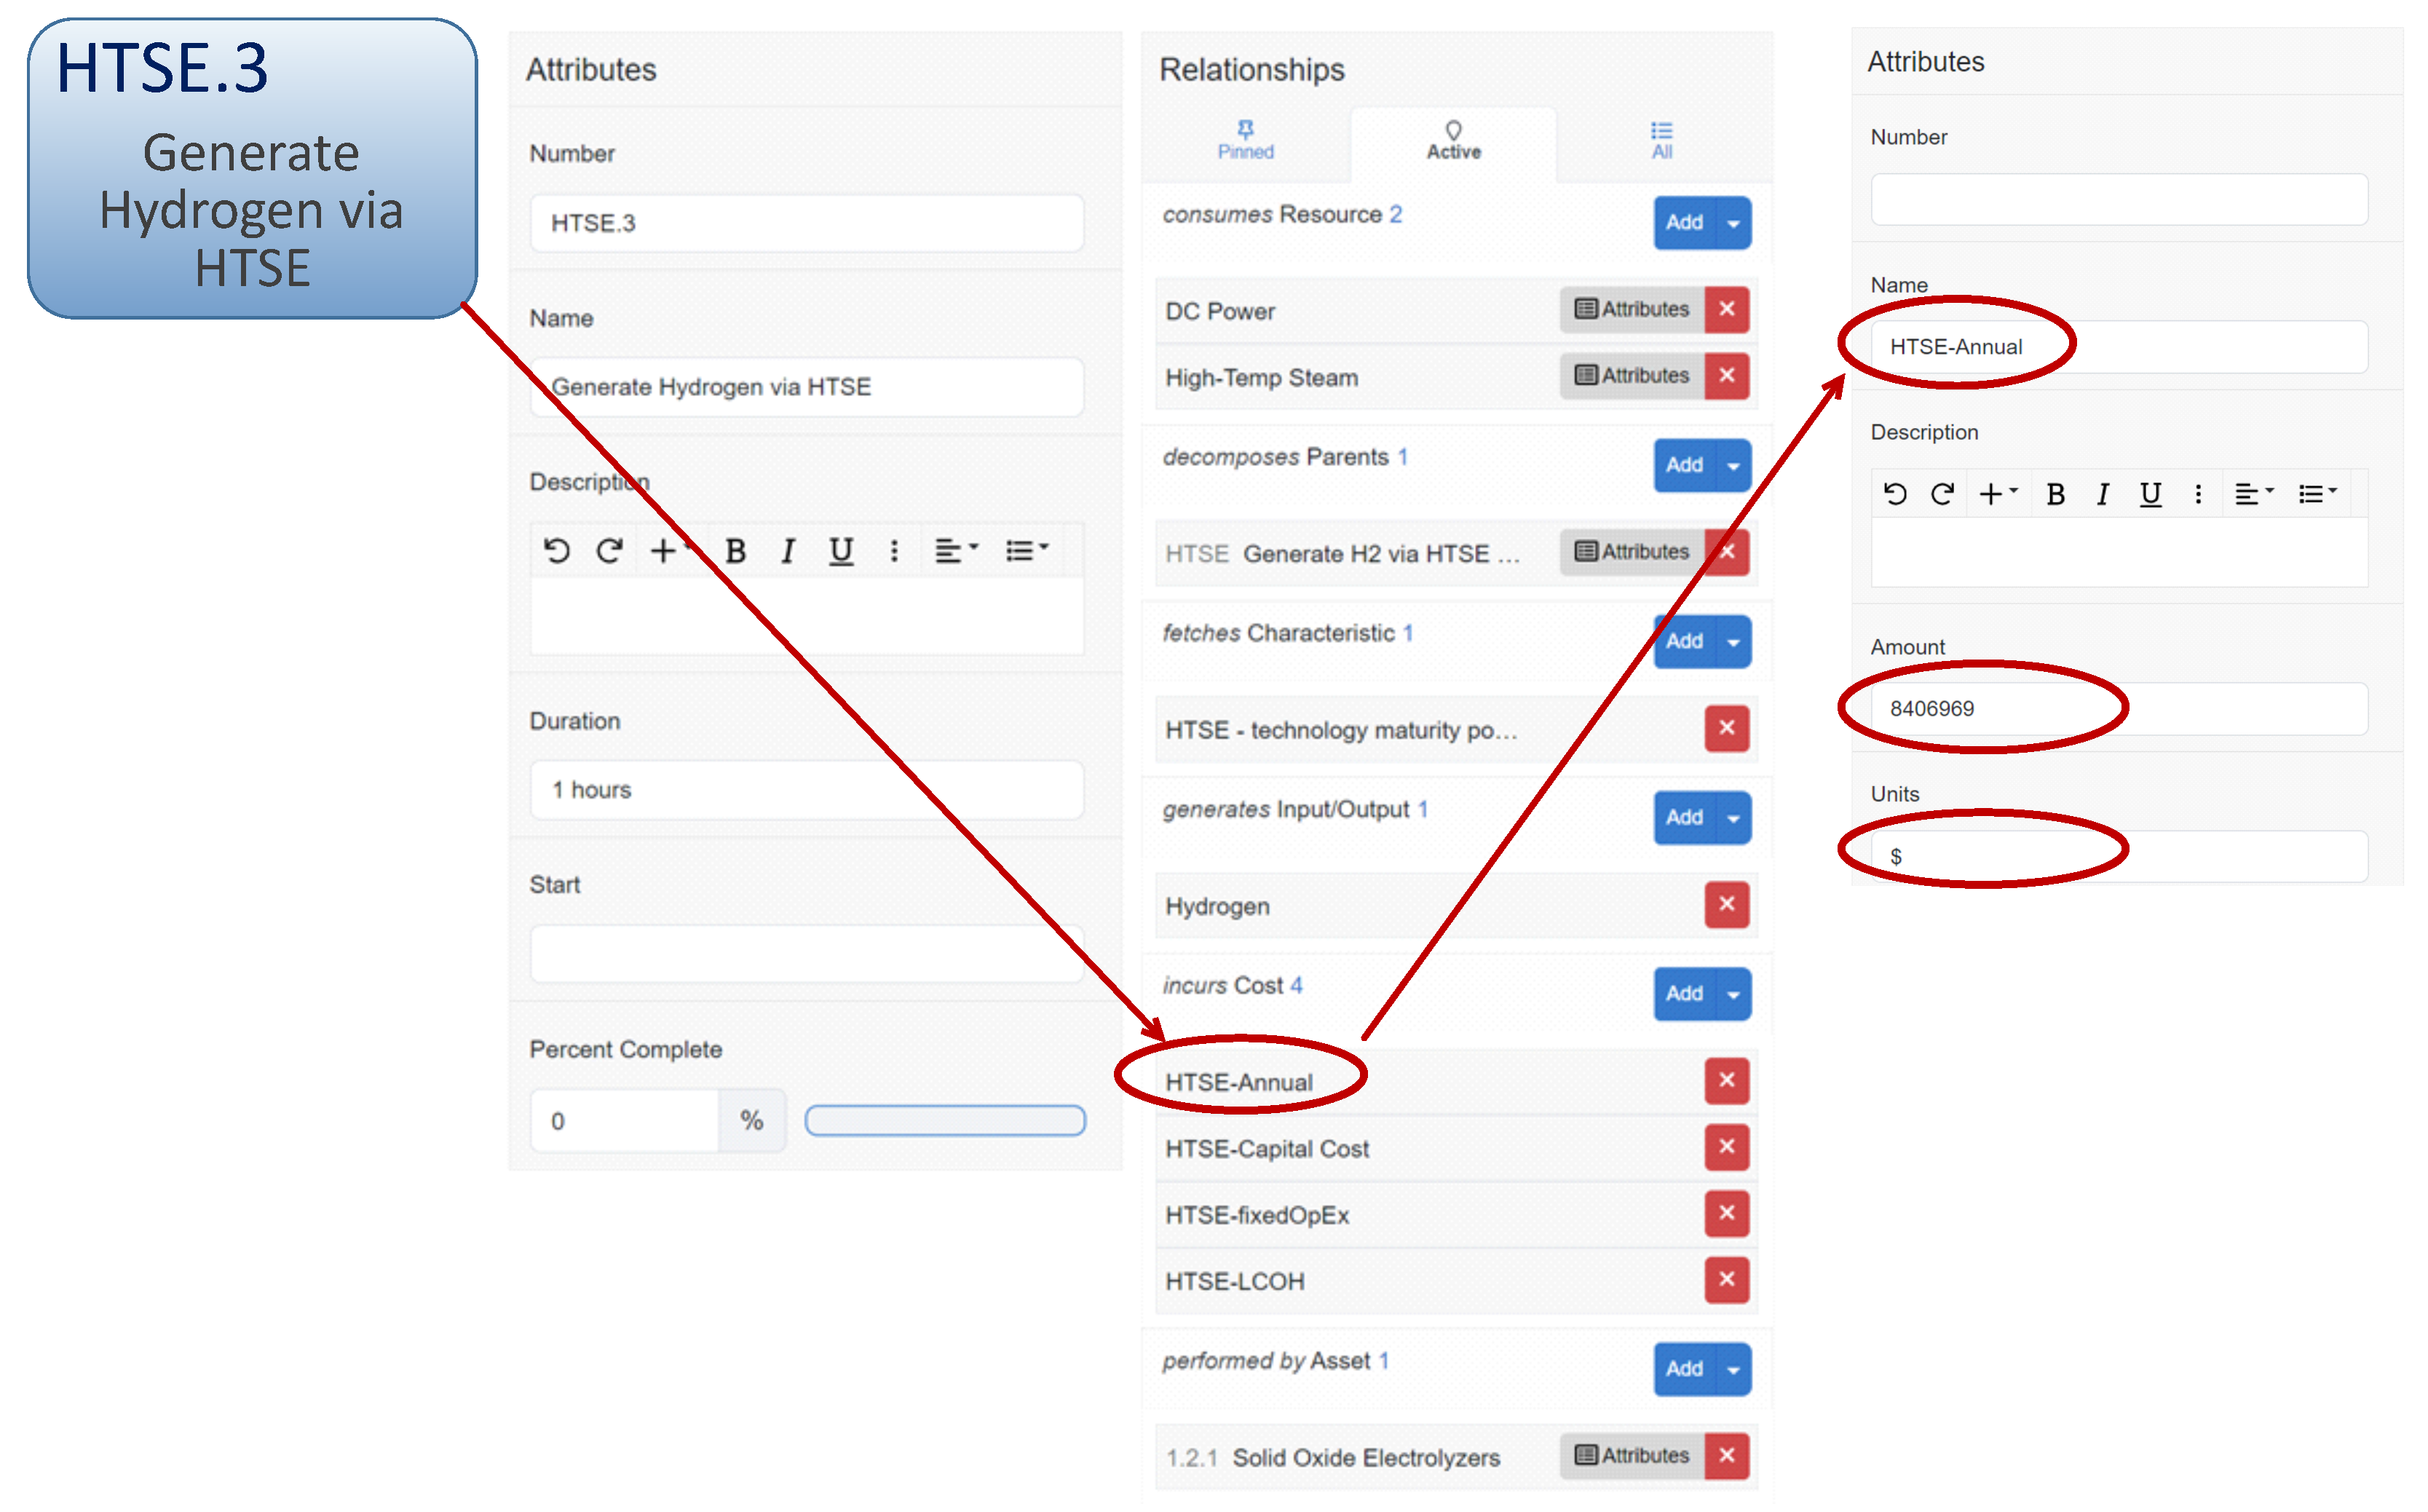Open list style dropdown in left editor

tap(1026, 551)
